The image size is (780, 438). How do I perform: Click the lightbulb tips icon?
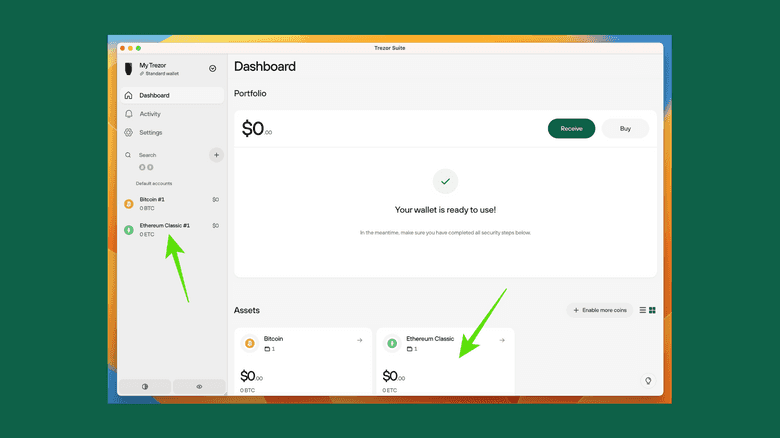coord(648,381)
